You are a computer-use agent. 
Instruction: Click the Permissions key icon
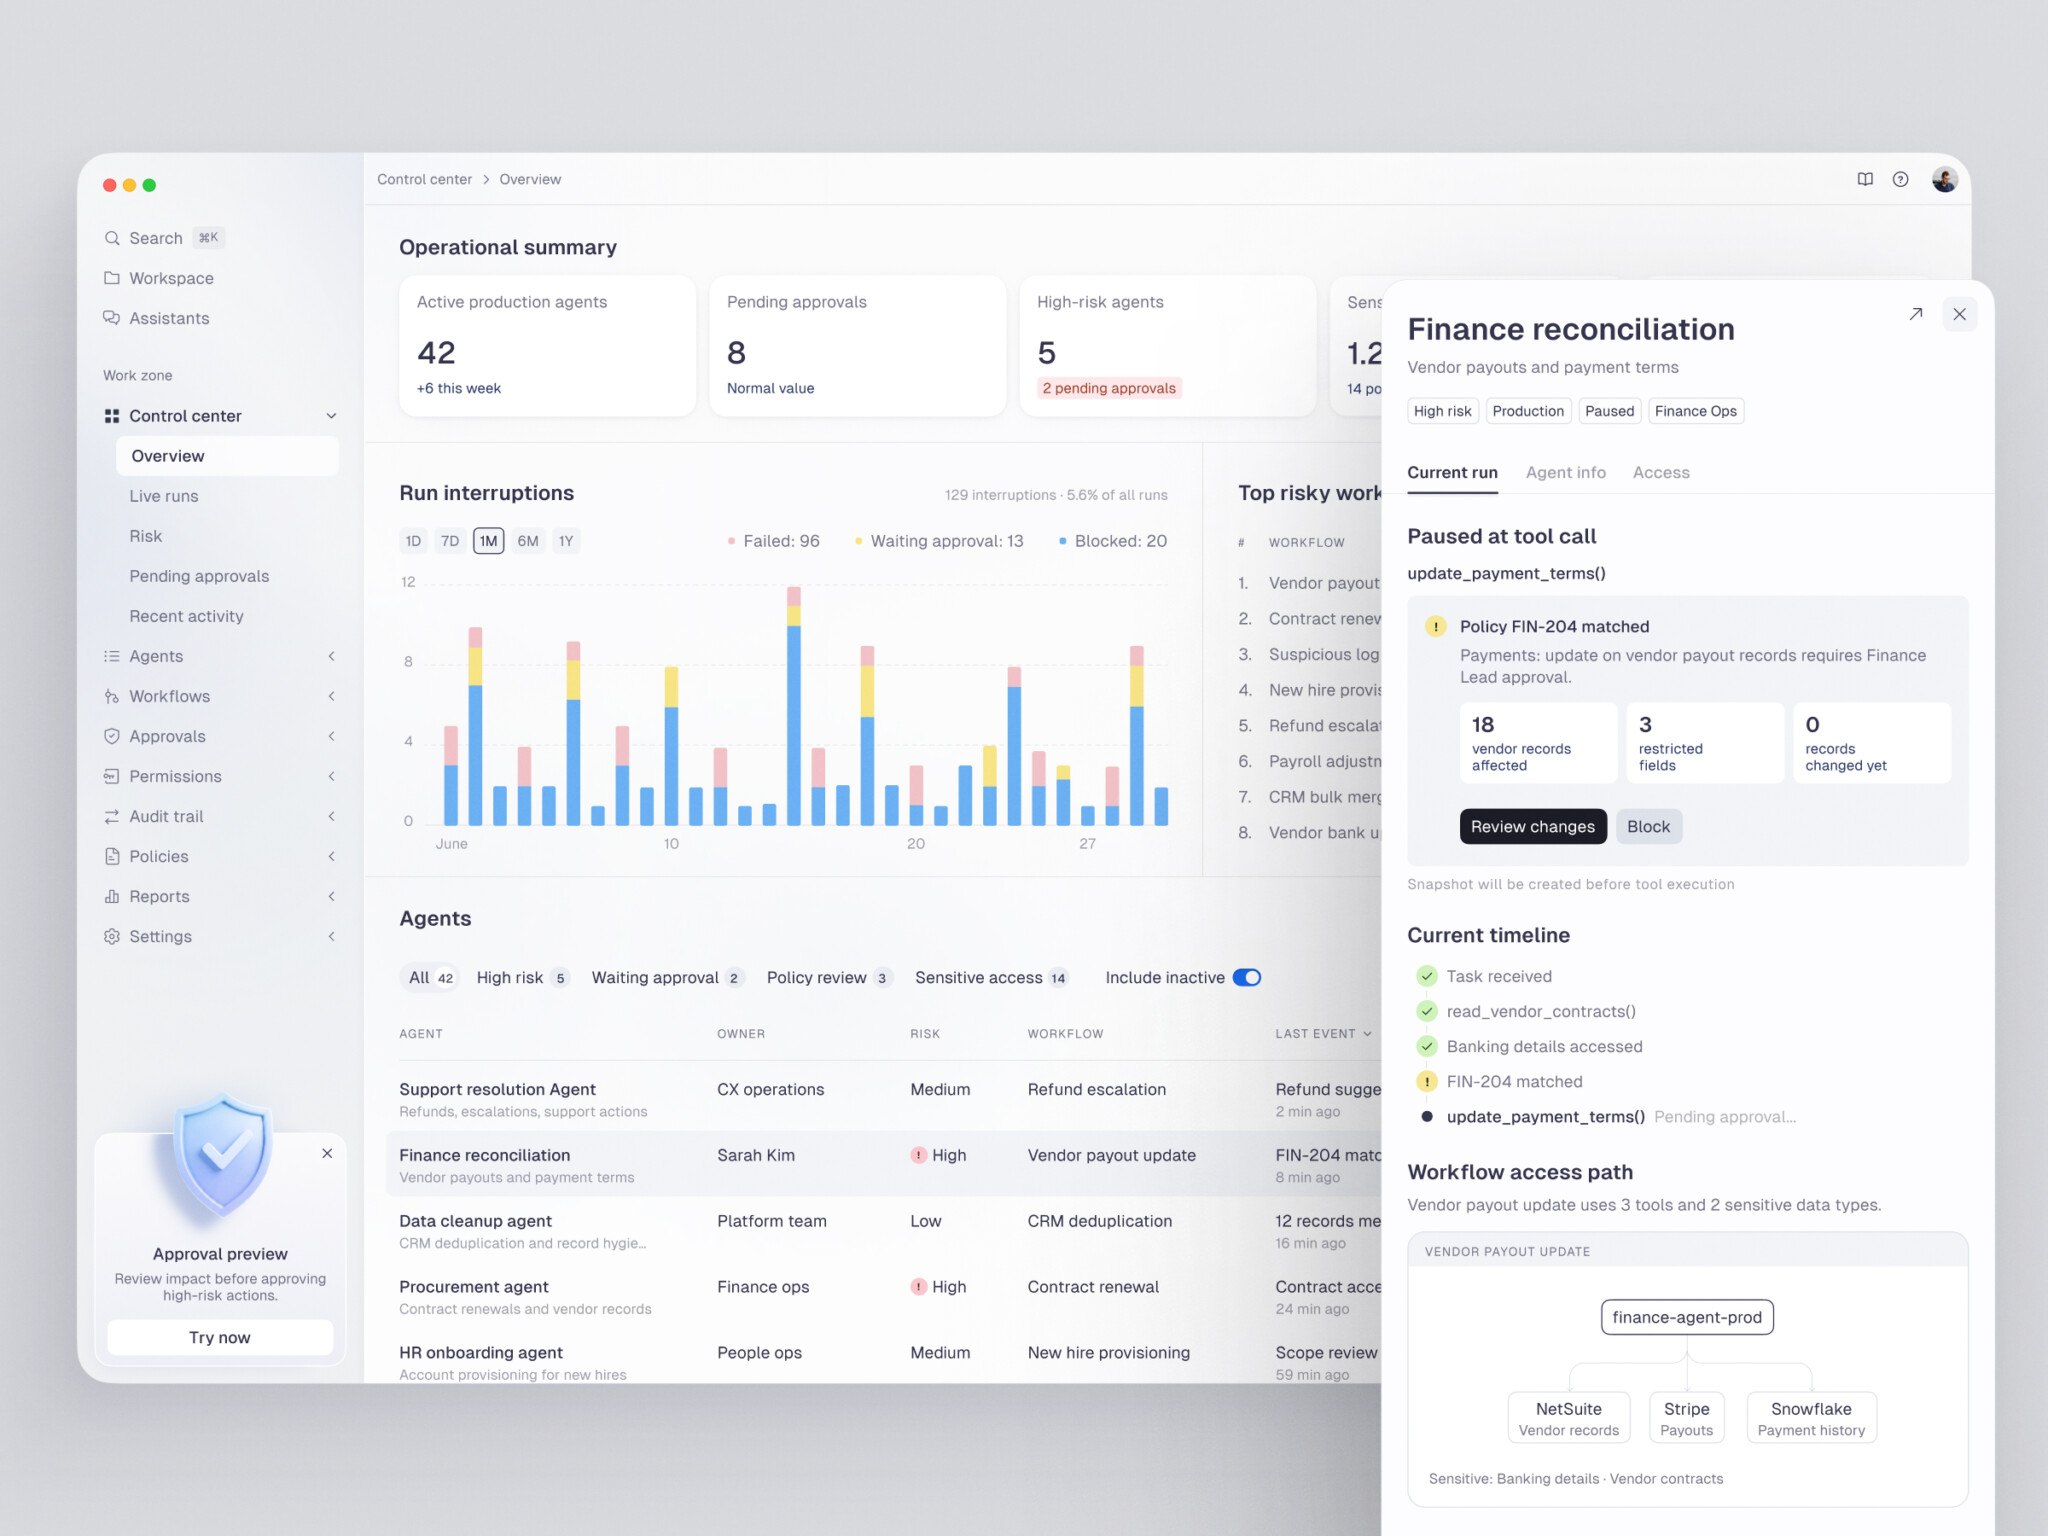point(112,776)
